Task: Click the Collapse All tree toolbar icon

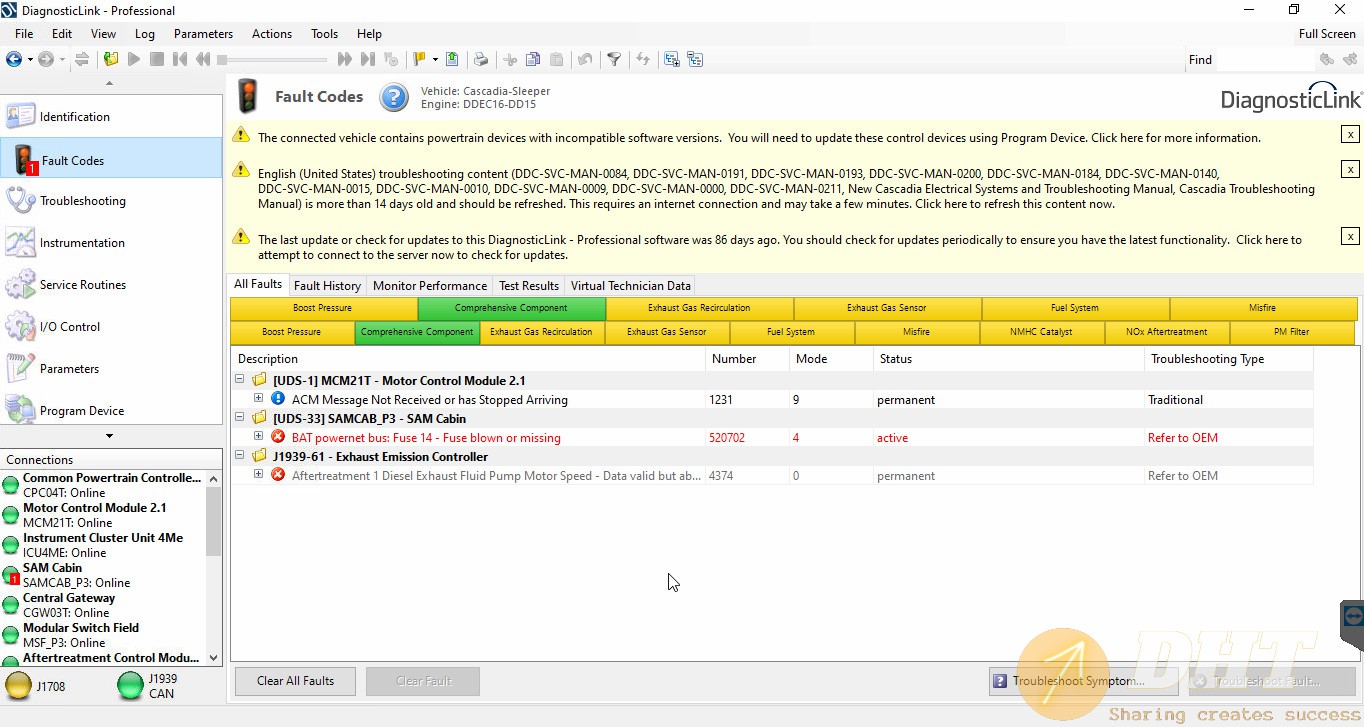Action: 695,59
